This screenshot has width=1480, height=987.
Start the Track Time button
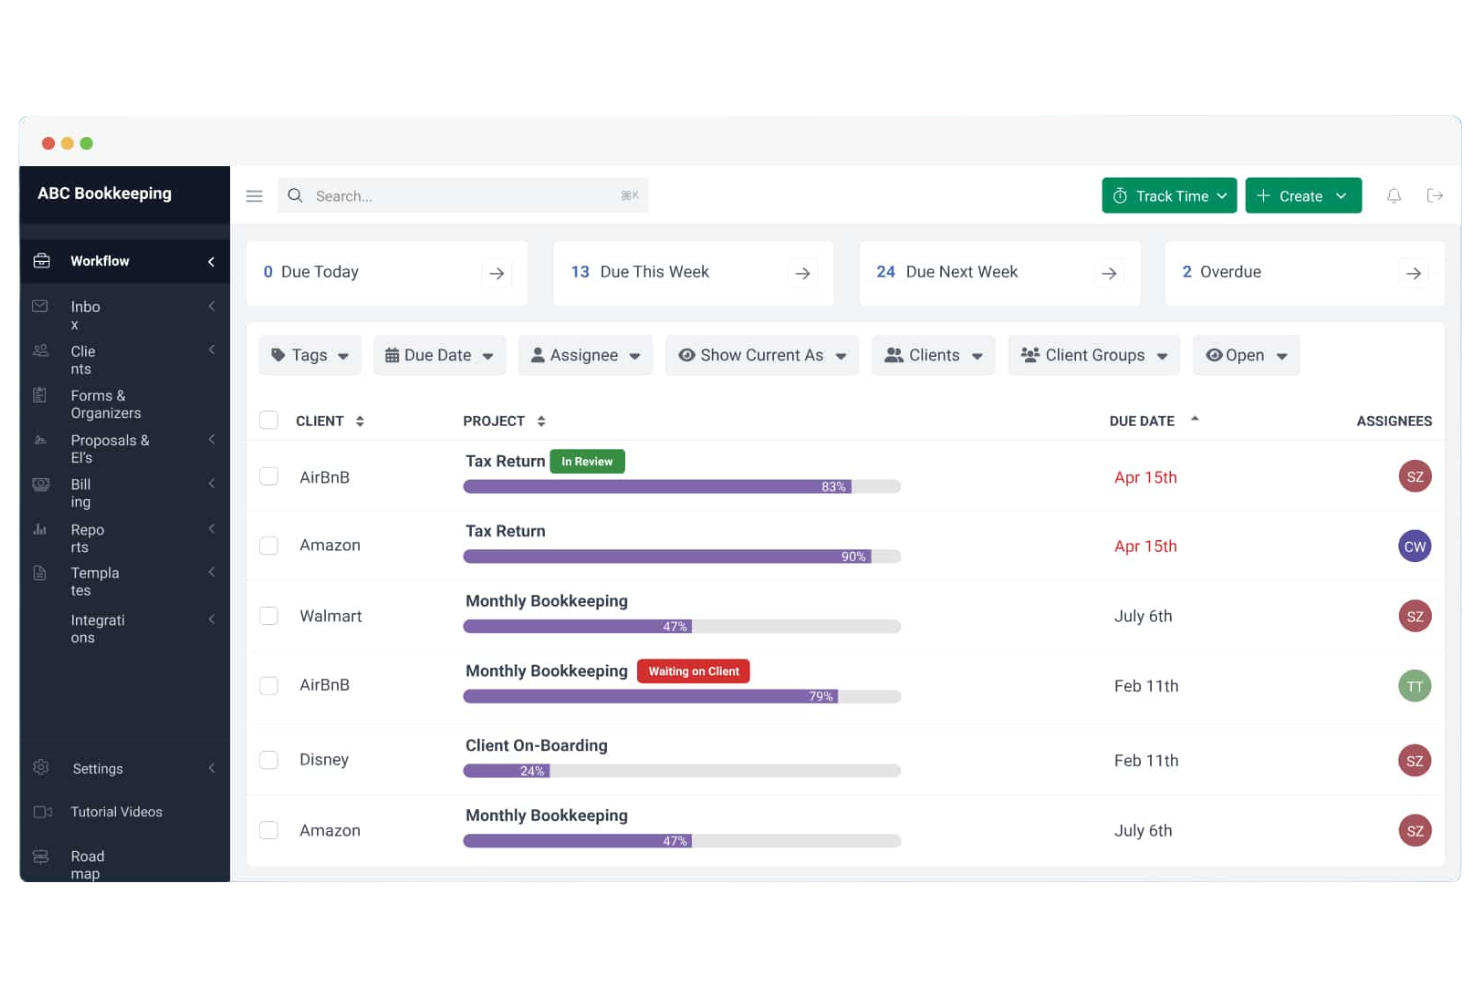pyautogui.click(x=1168, y=195)
